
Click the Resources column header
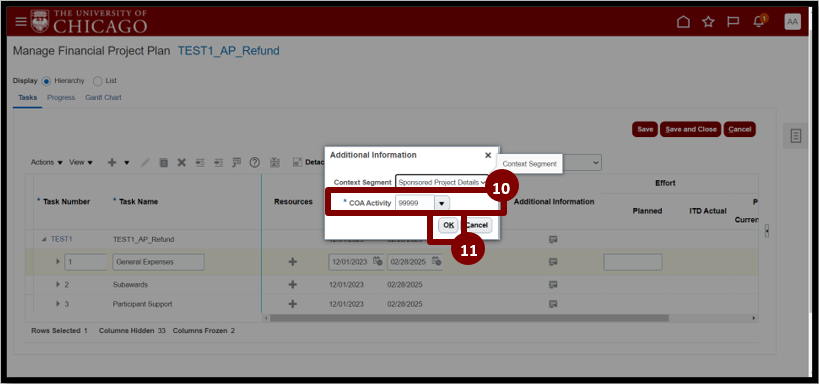point(293,202)
